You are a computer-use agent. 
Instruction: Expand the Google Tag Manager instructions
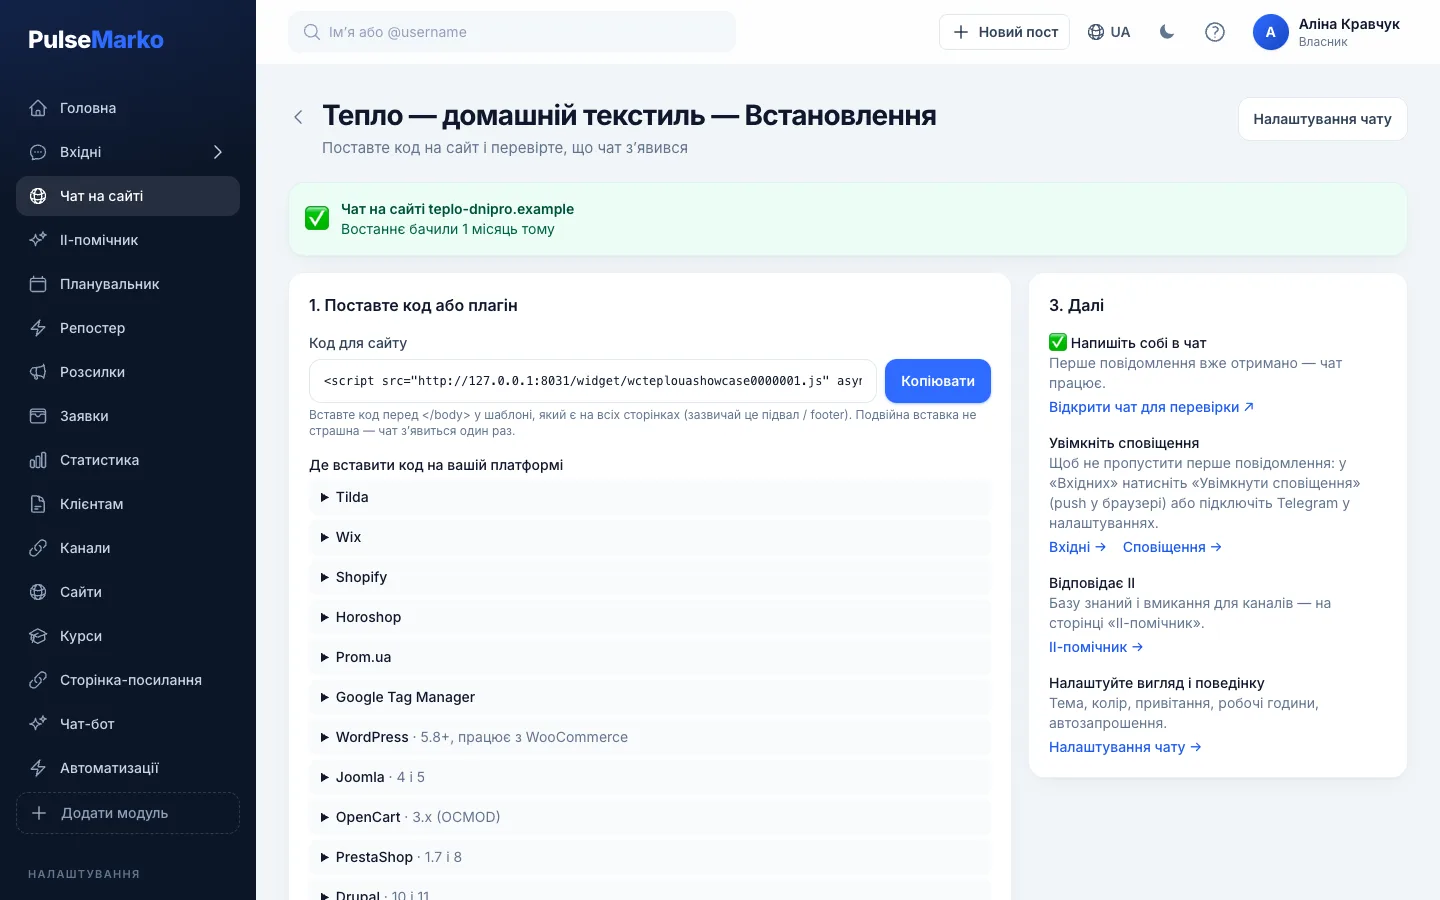click(x=650, y=697)
